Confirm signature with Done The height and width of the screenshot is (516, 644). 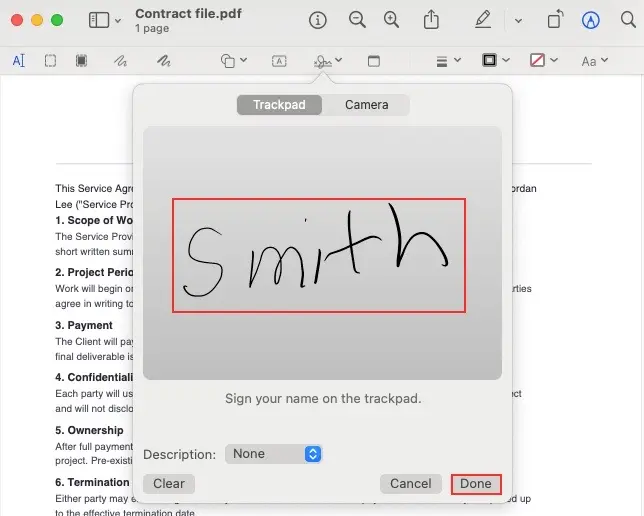(x=476, y=484)
